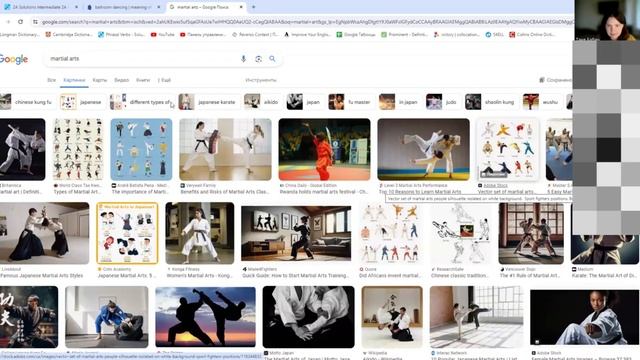Open 'Famous Japanese Martial Arts Styles' result
The height and width of the screenshot is (360, 640).
tap(42, 276)
